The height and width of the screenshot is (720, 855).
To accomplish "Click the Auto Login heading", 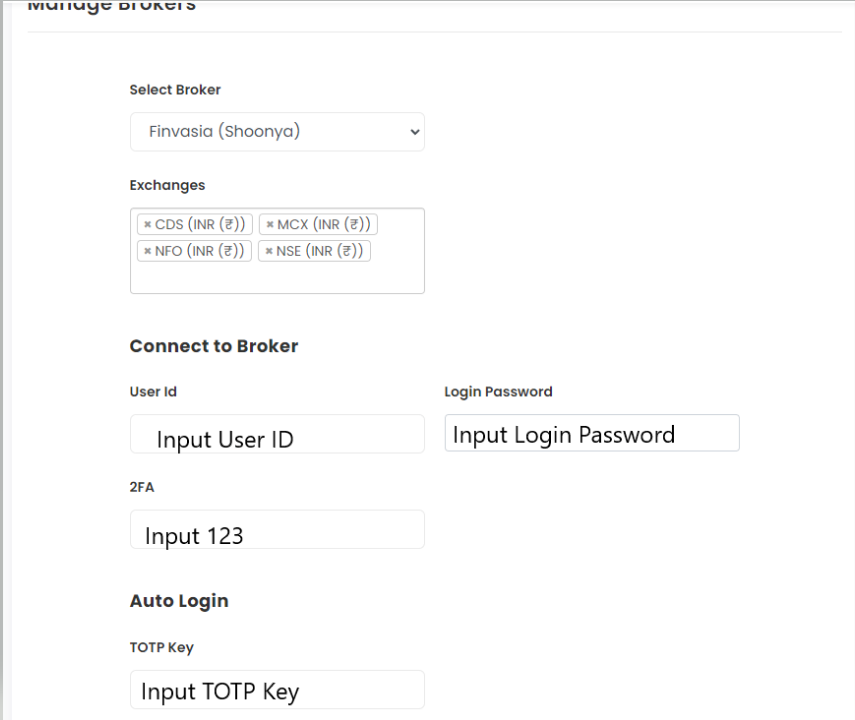I will 179,601.
